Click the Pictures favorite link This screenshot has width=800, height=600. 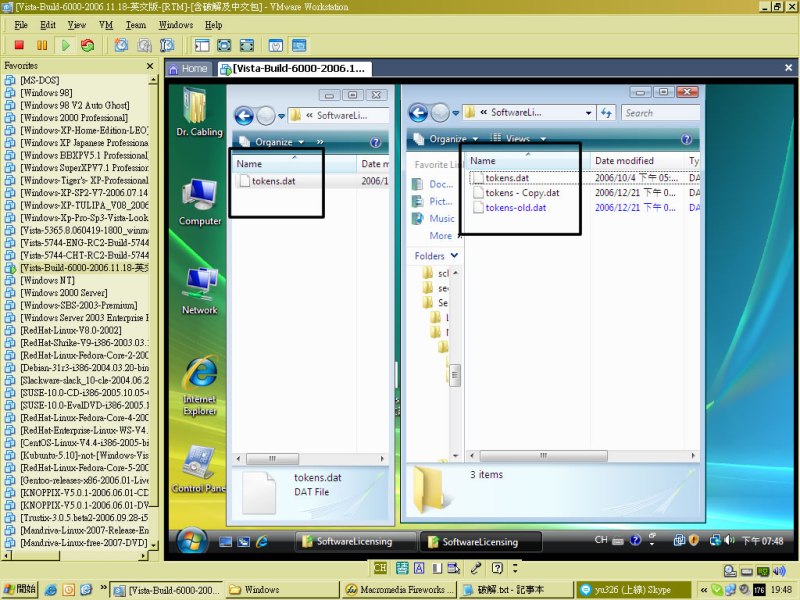(434, 202)
